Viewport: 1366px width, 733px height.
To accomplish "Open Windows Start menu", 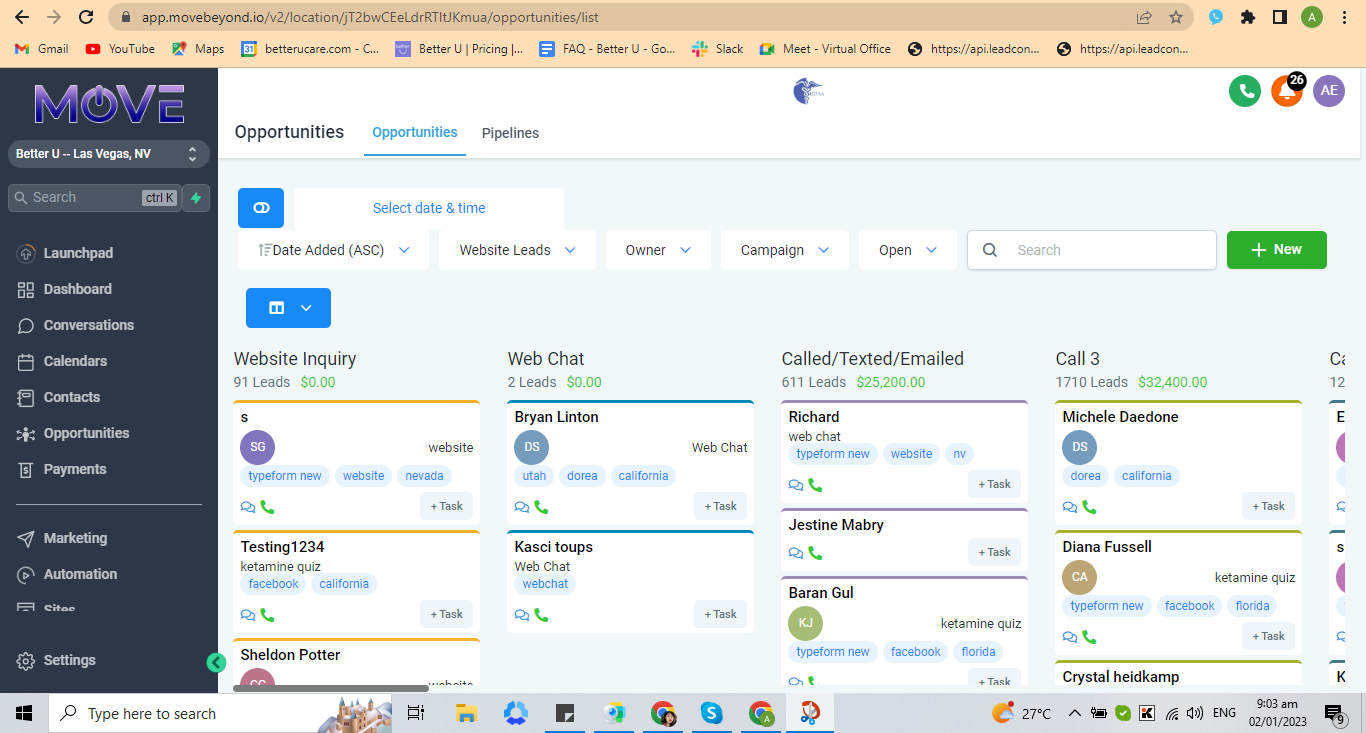I will [x=24, y=713].
